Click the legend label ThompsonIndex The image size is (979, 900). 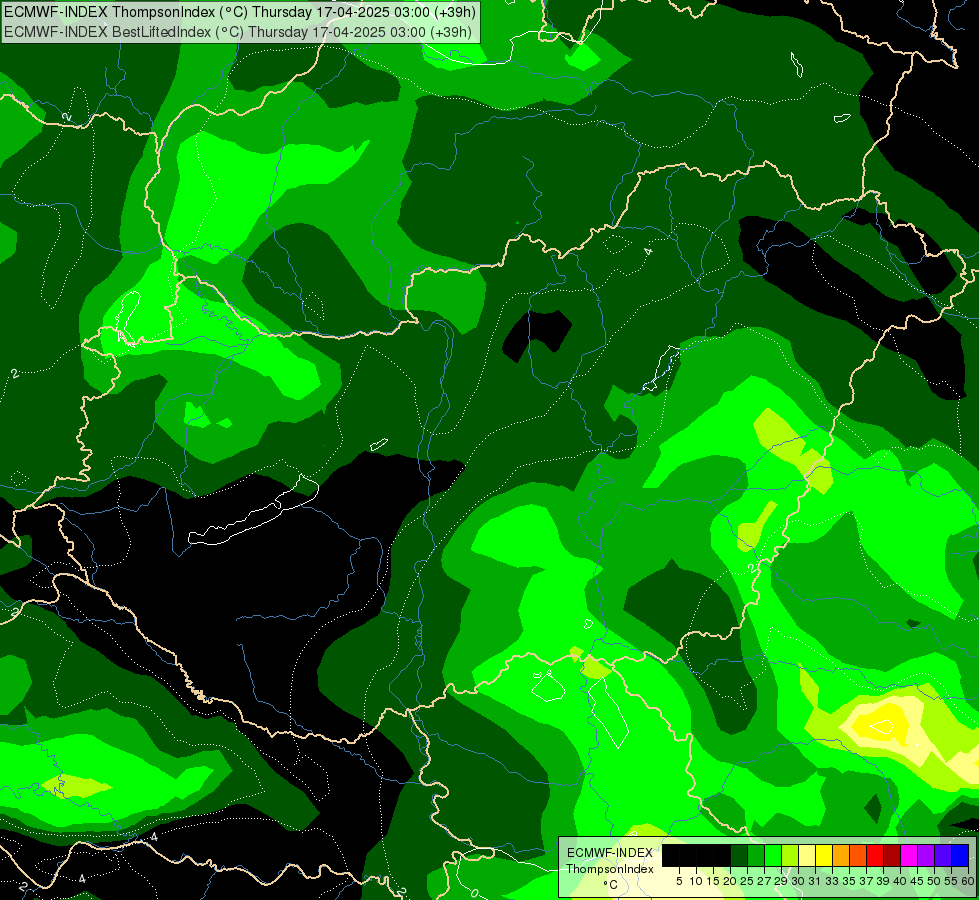coord(610,869)
